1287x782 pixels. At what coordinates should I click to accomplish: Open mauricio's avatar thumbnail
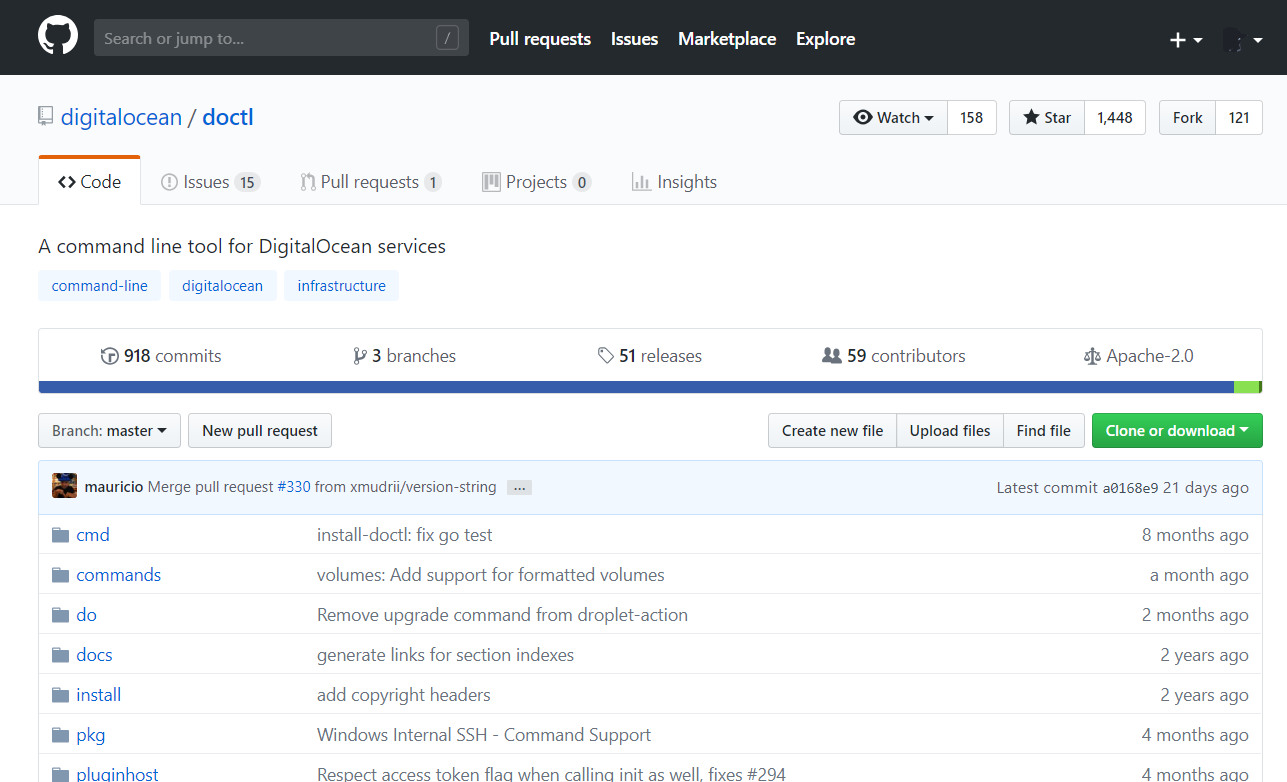[x=64, y=486]
